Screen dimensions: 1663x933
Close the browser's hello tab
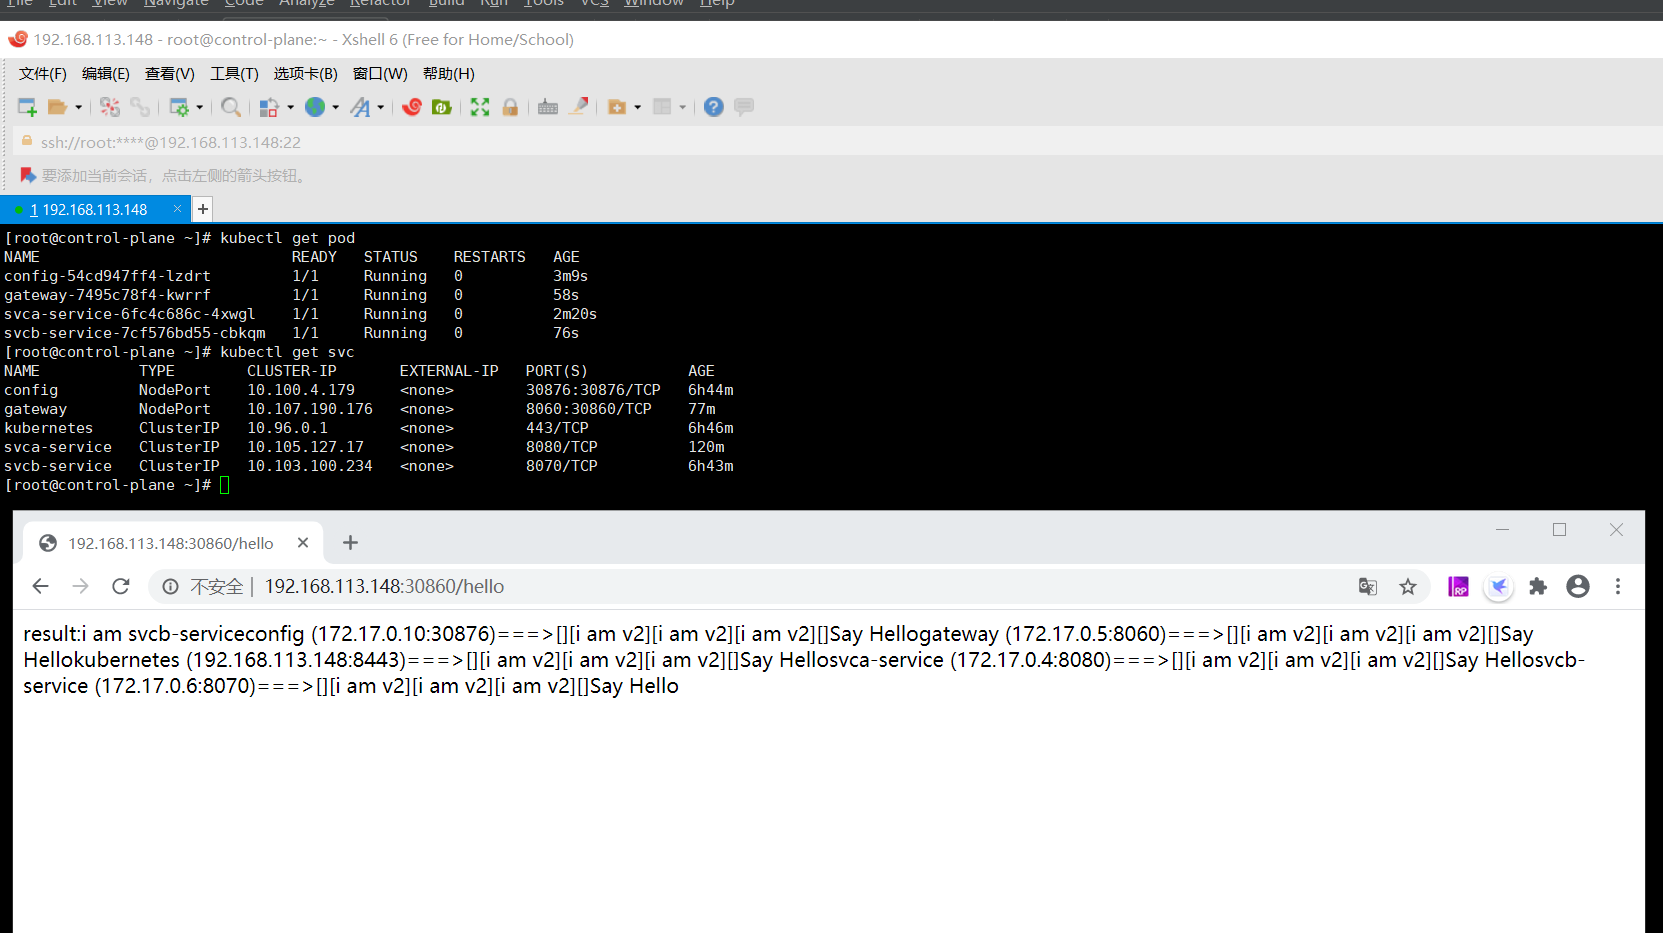(x=303, y=543)
